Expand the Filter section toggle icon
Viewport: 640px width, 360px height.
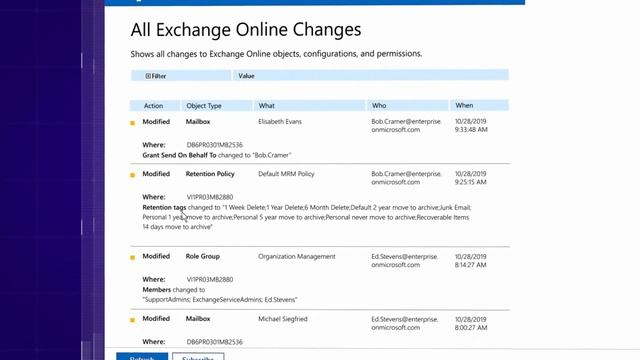pyautogui.click(x=148, y=76)
